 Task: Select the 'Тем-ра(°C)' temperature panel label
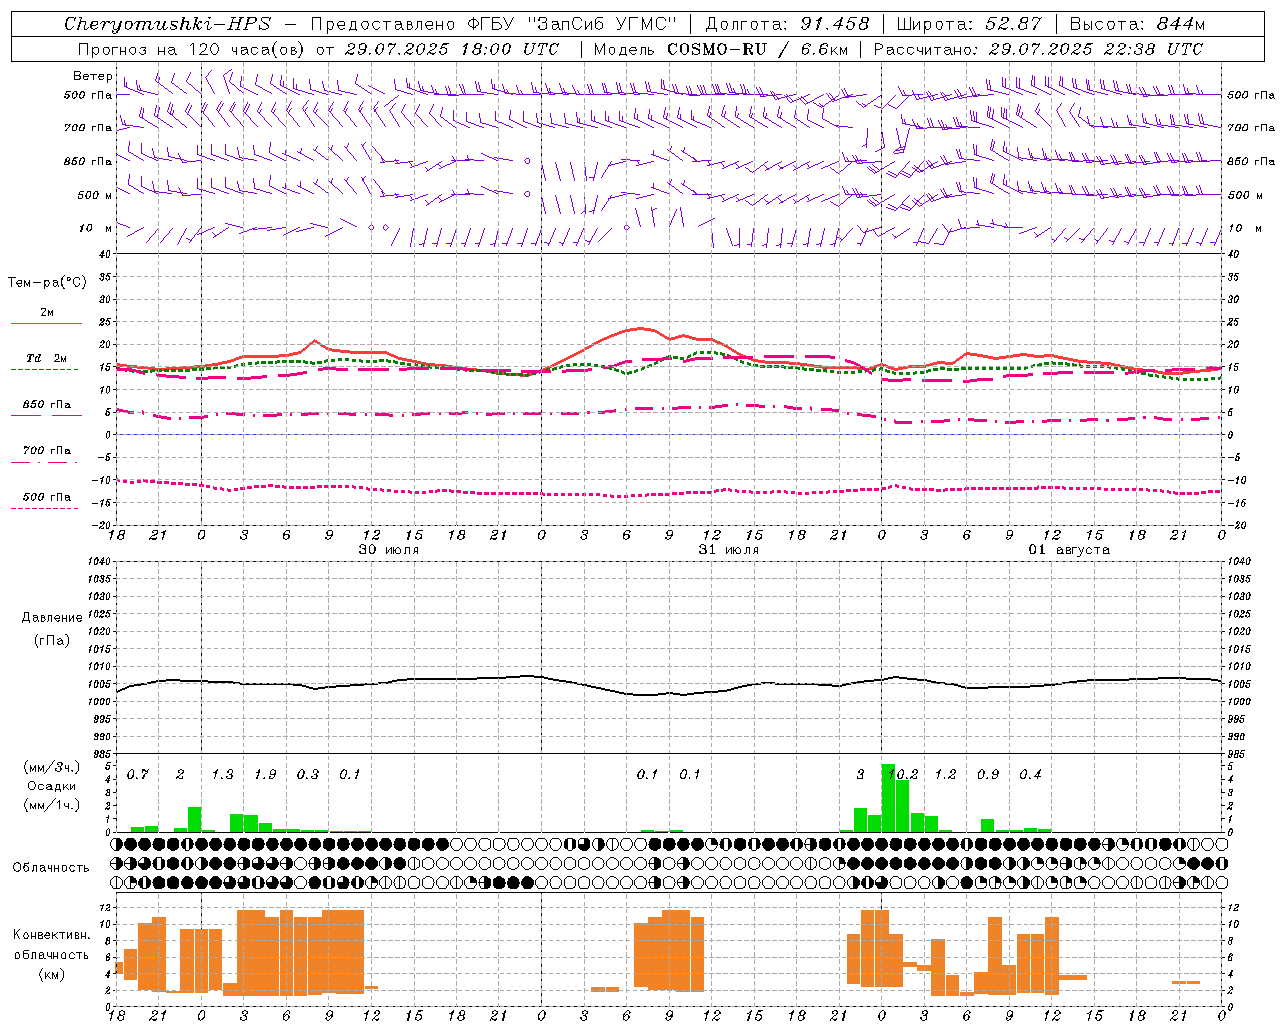pyautogui.click(x=47, y=283)
